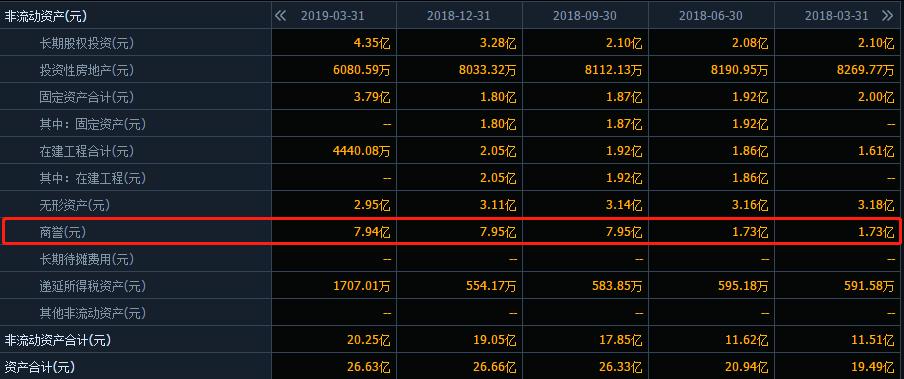The height and width of the screenshot is (379, 904).
Task: Select the 2018-06-30 column header
Action: coord(710,16)
